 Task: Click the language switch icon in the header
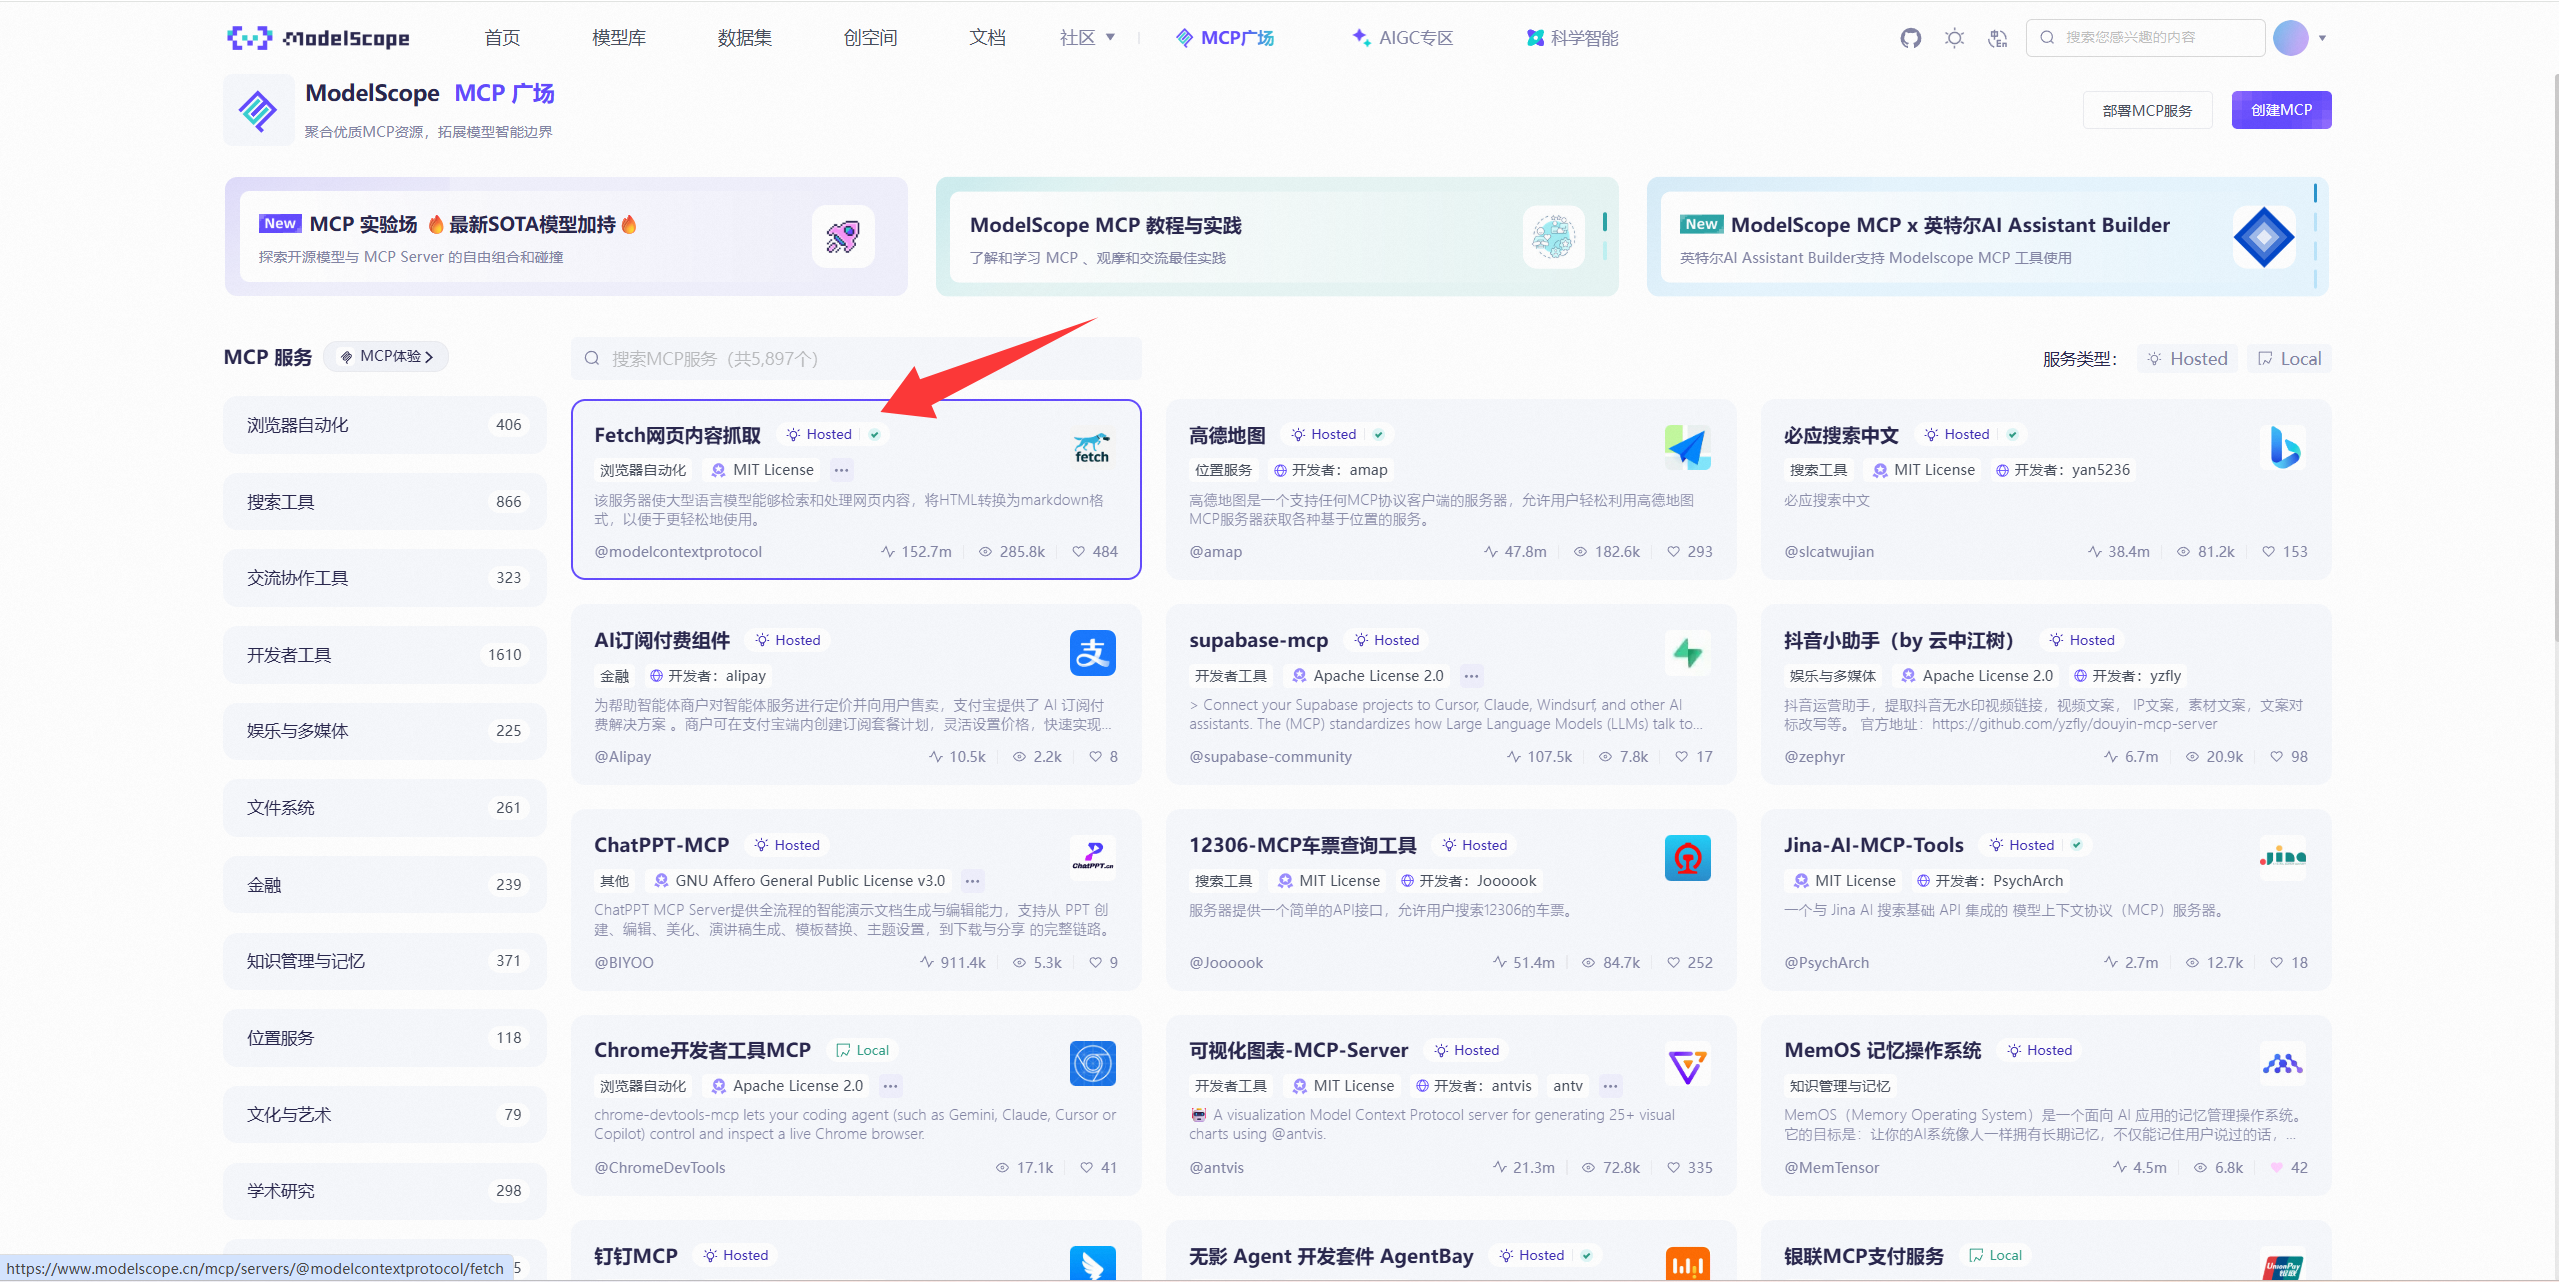[x=1998, y=38]
